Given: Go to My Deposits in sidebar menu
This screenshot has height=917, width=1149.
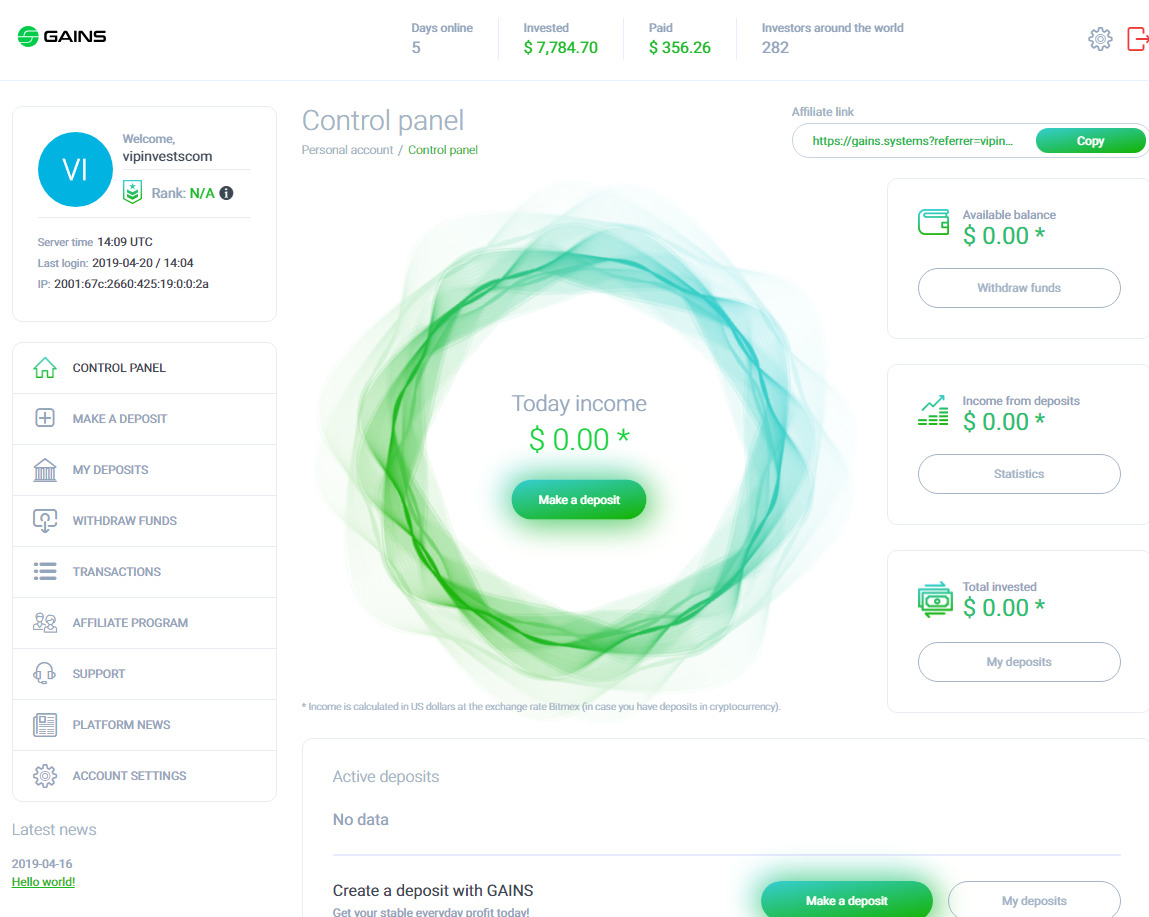Looking at the screenshot, I should pyautogui.click(x=110, y=470).
